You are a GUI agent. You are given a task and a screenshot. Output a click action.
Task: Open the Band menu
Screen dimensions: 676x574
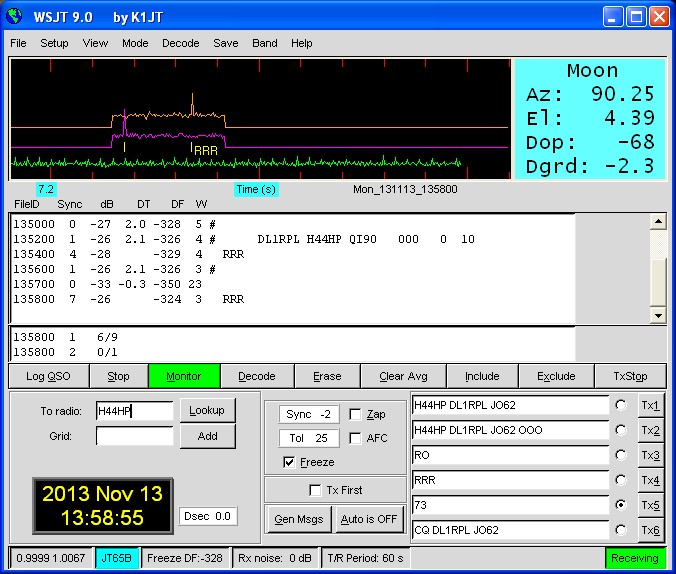click(x=265, y=43)
